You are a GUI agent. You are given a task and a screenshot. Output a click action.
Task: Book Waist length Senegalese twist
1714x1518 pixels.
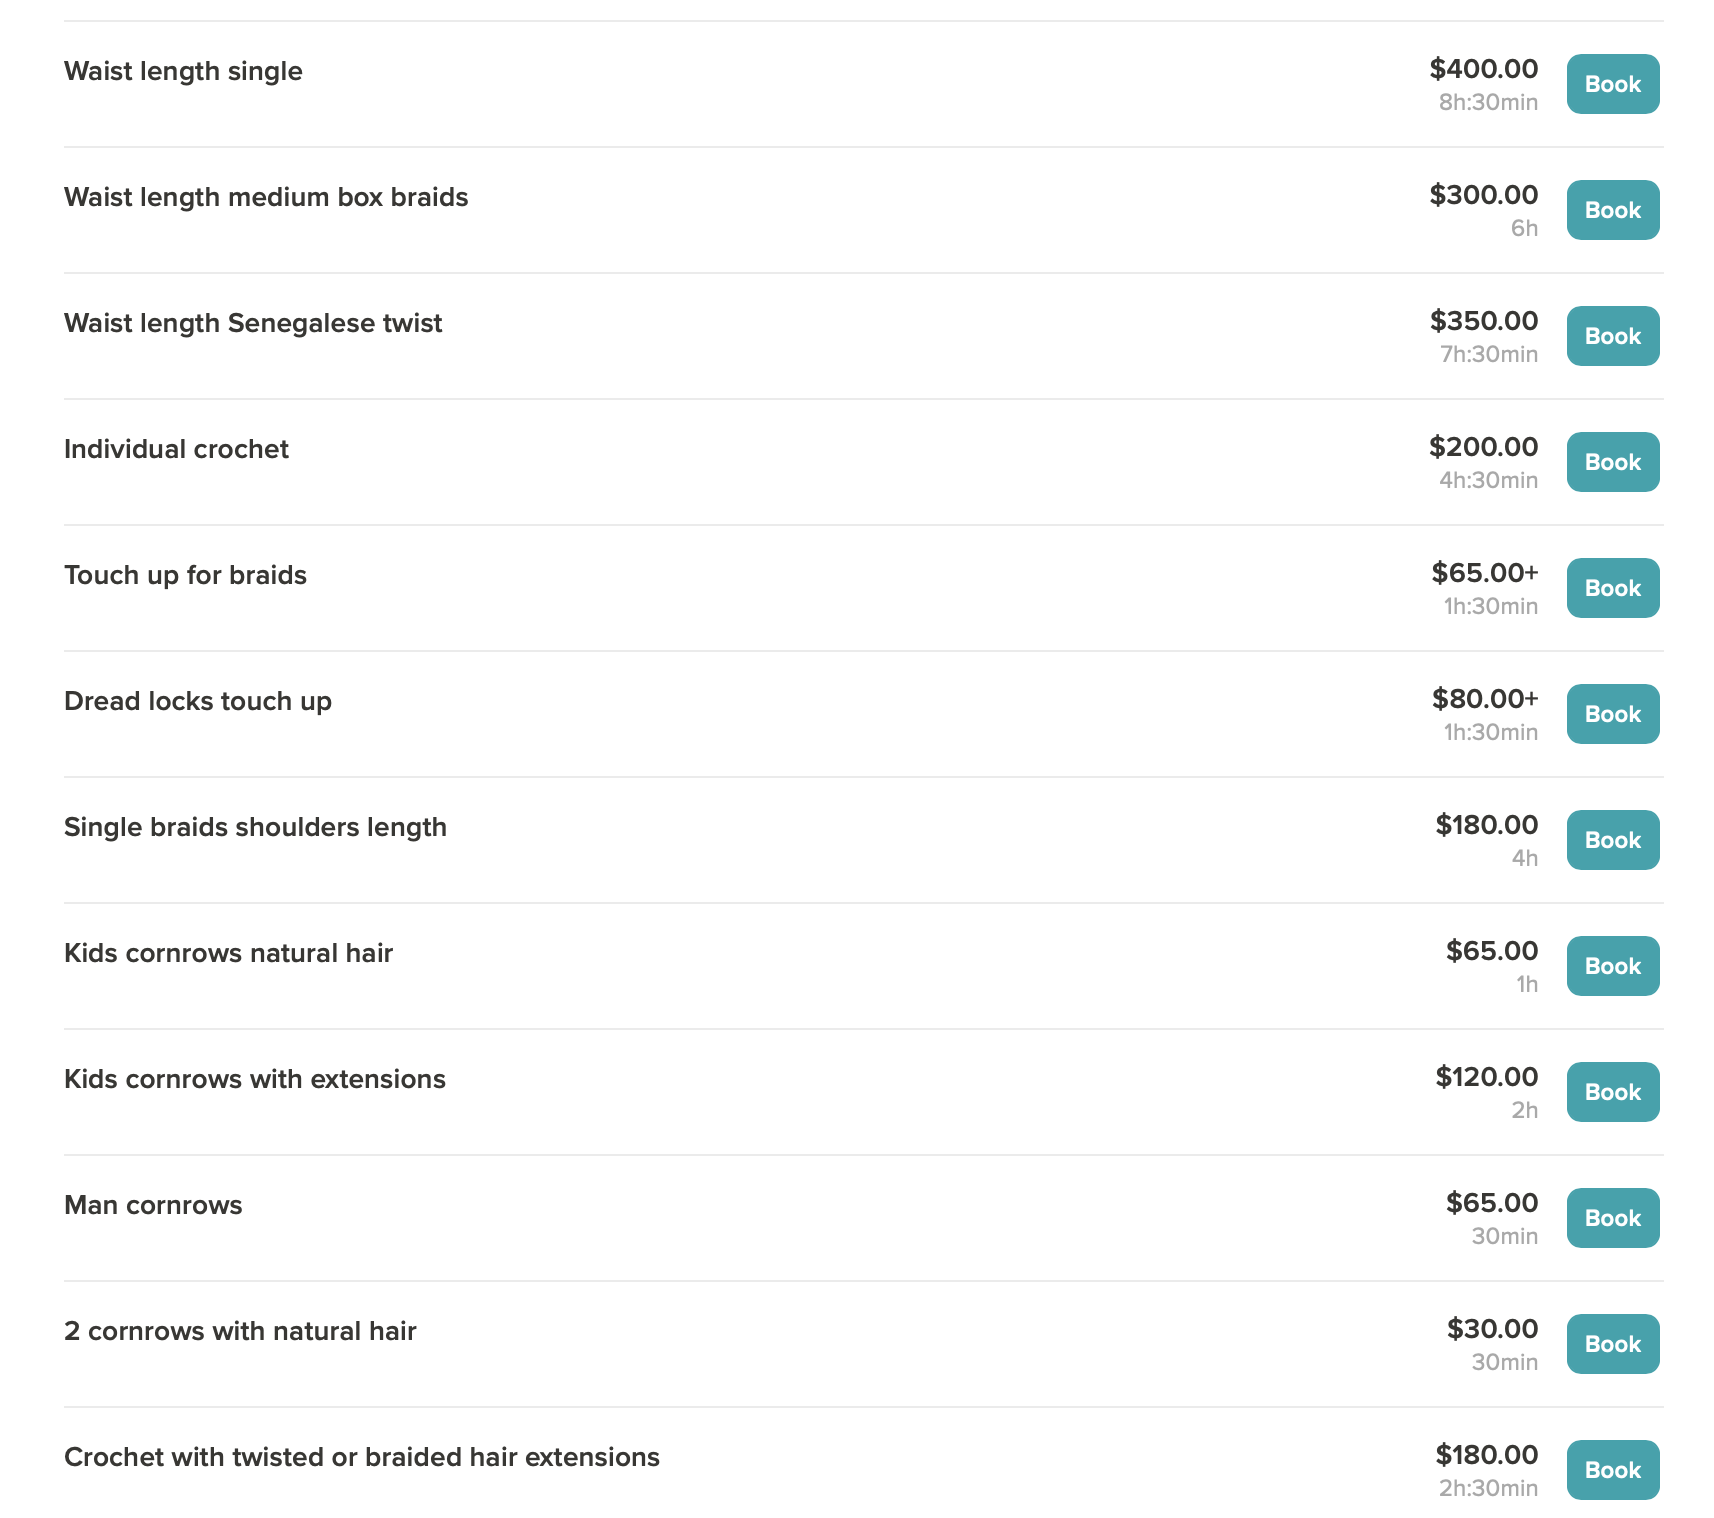click(x=1612, y=336)
